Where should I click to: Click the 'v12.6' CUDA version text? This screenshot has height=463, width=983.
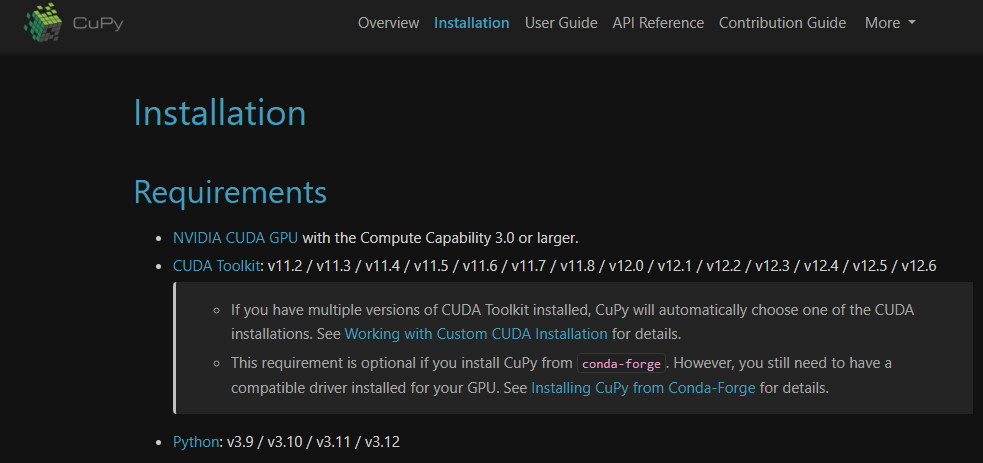[918, 266]
